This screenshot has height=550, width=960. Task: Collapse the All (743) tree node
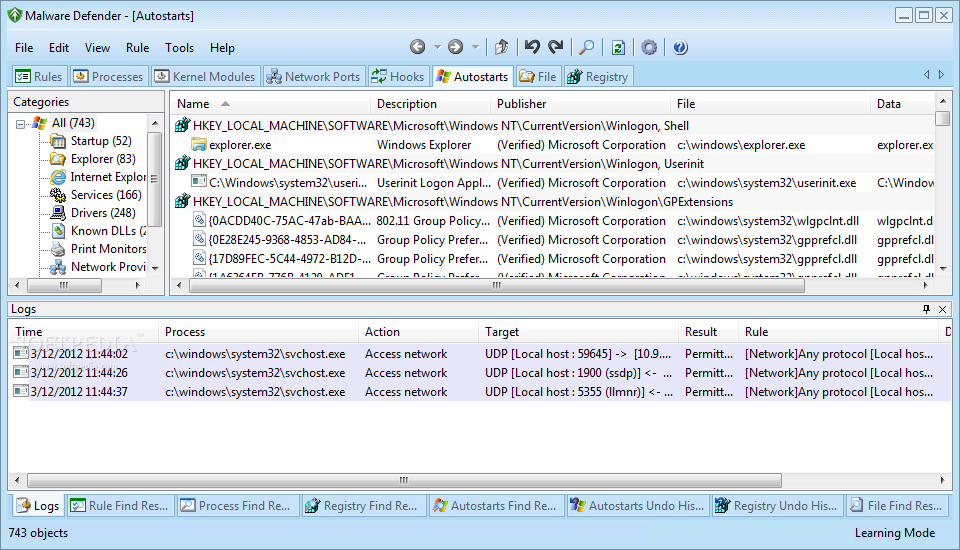click(20, 124)
